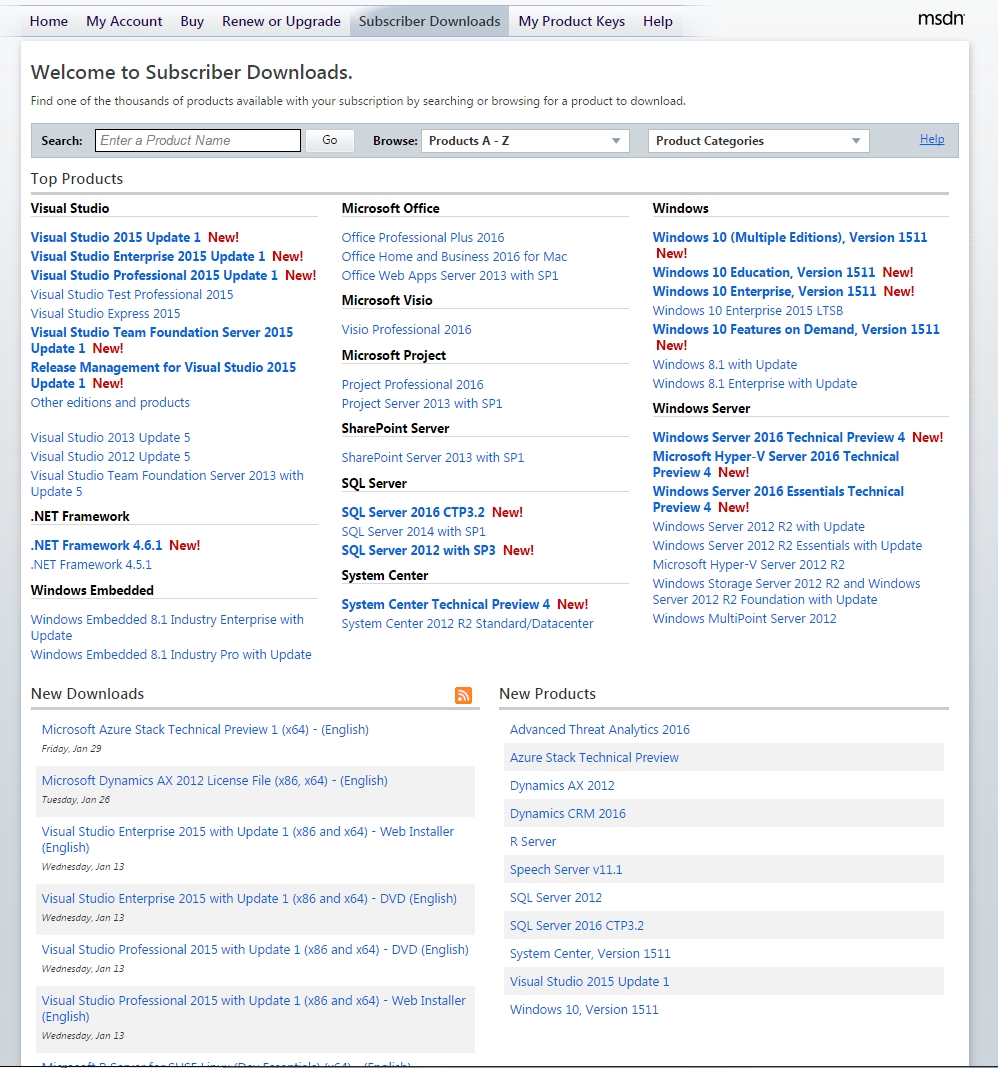The image size is (998, 1068).
Task: Open Windows Server 2012 R2 with Update
Action: coord(758,527)
